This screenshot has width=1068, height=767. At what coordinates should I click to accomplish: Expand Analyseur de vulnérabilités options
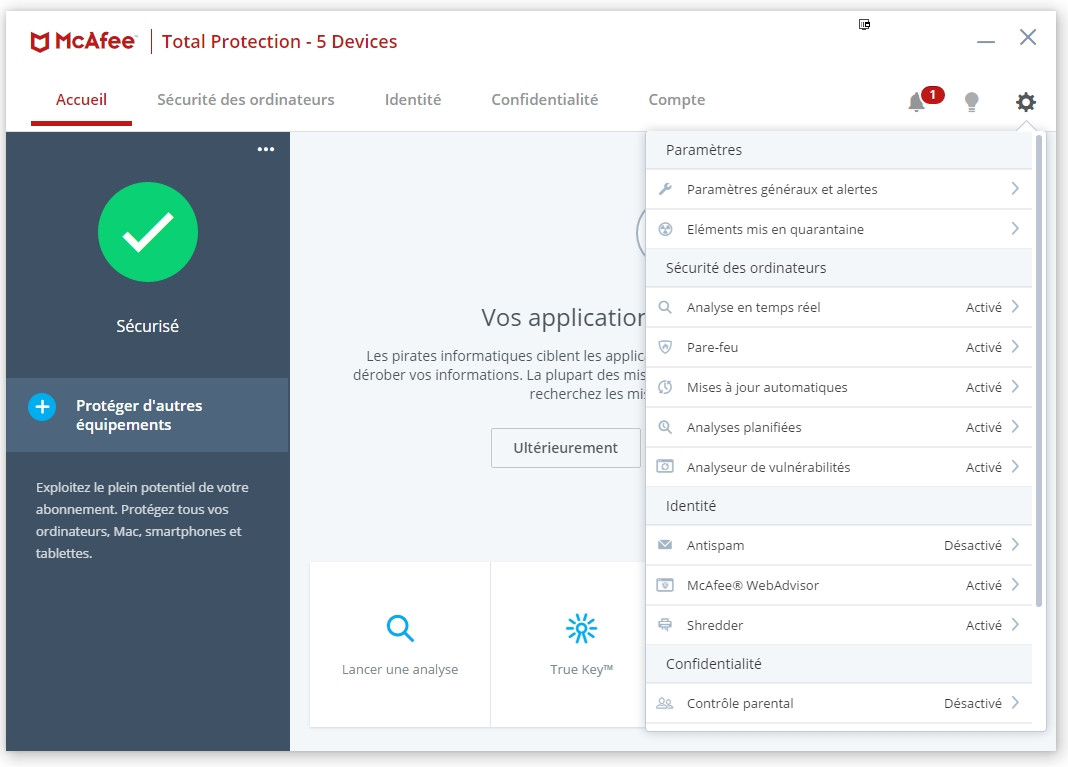[x=1017, y=467]
